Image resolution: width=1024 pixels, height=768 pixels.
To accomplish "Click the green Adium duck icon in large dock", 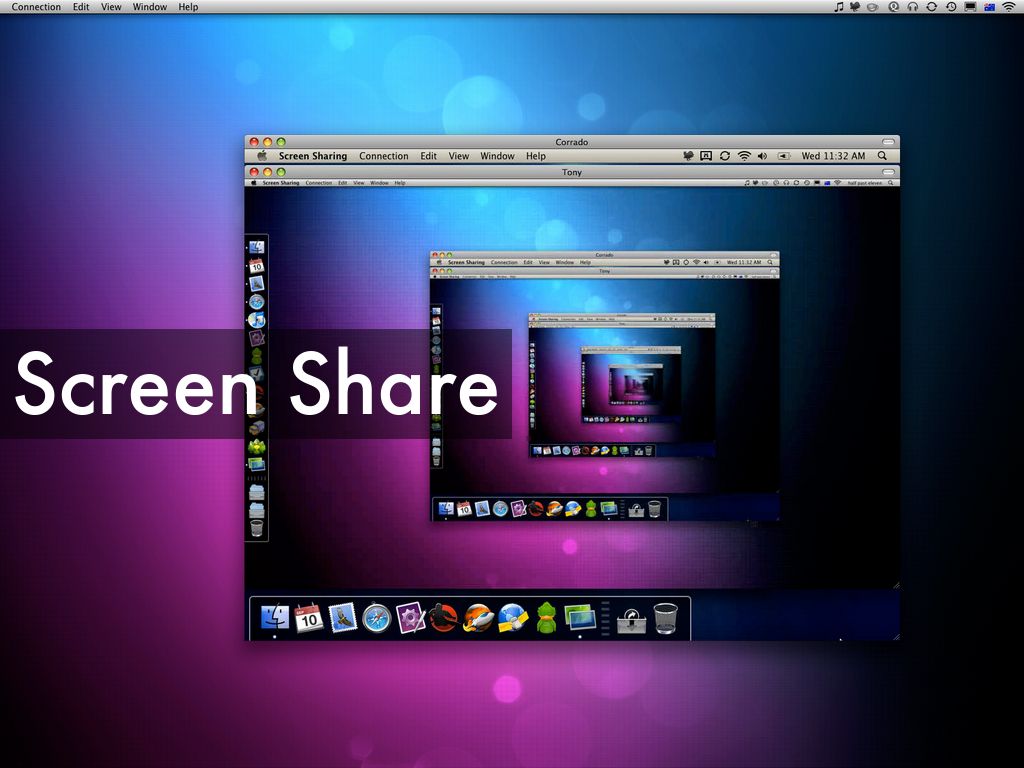I will pyautogui.click(x=546, y=618).
